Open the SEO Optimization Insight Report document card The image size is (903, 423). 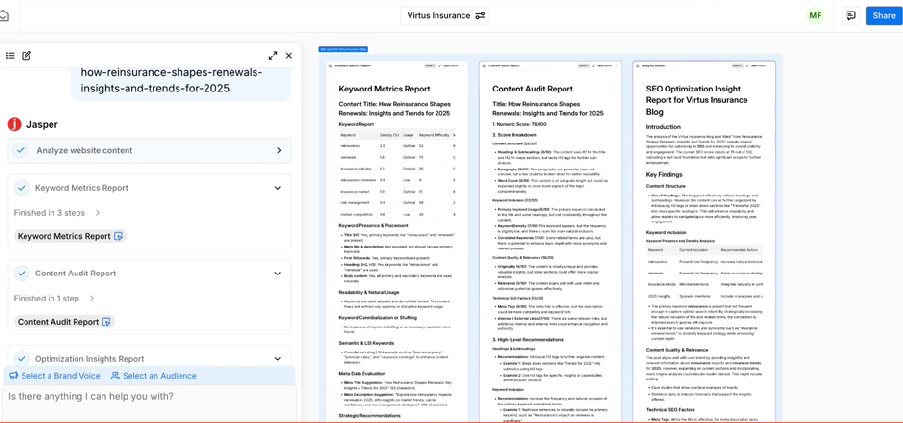(x=704, y=242)
